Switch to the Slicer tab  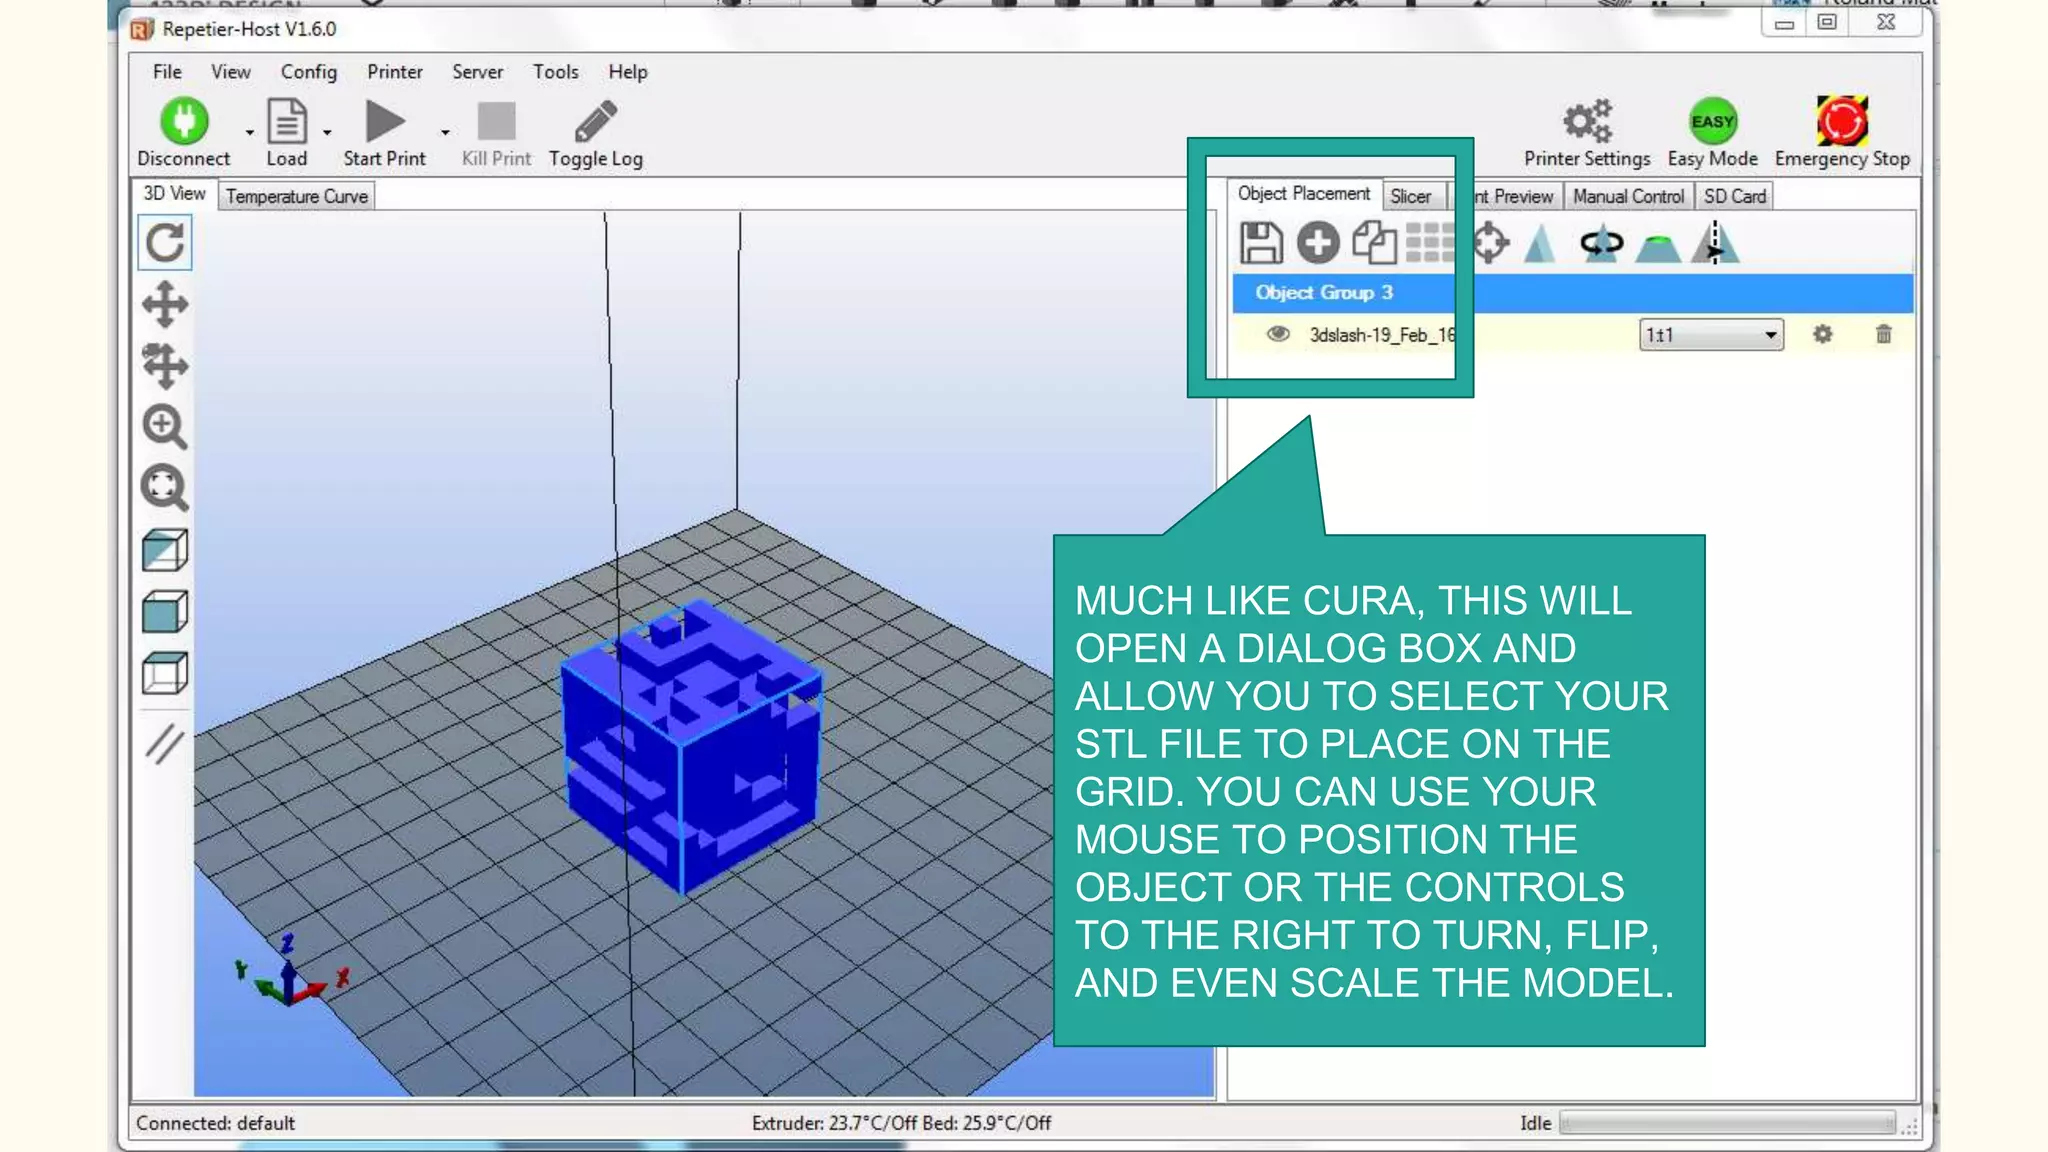[1410, 196]
